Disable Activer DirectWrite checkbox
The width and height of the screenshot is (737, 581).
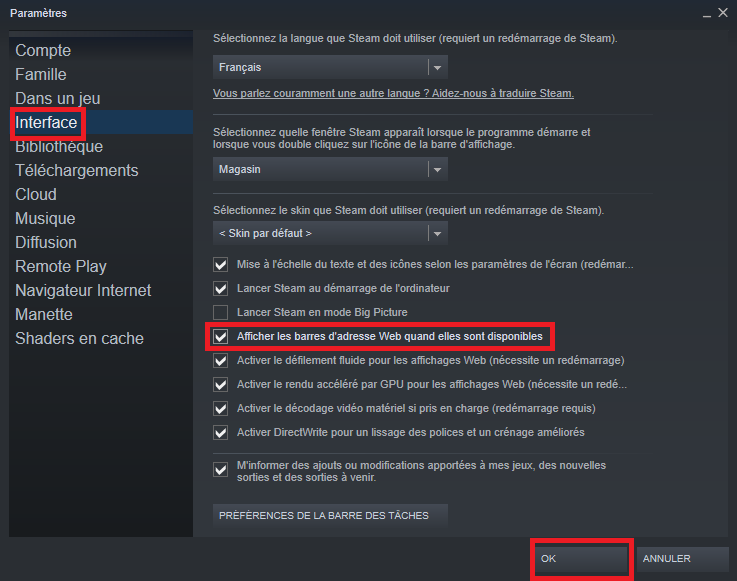click(x=220, y=432)
